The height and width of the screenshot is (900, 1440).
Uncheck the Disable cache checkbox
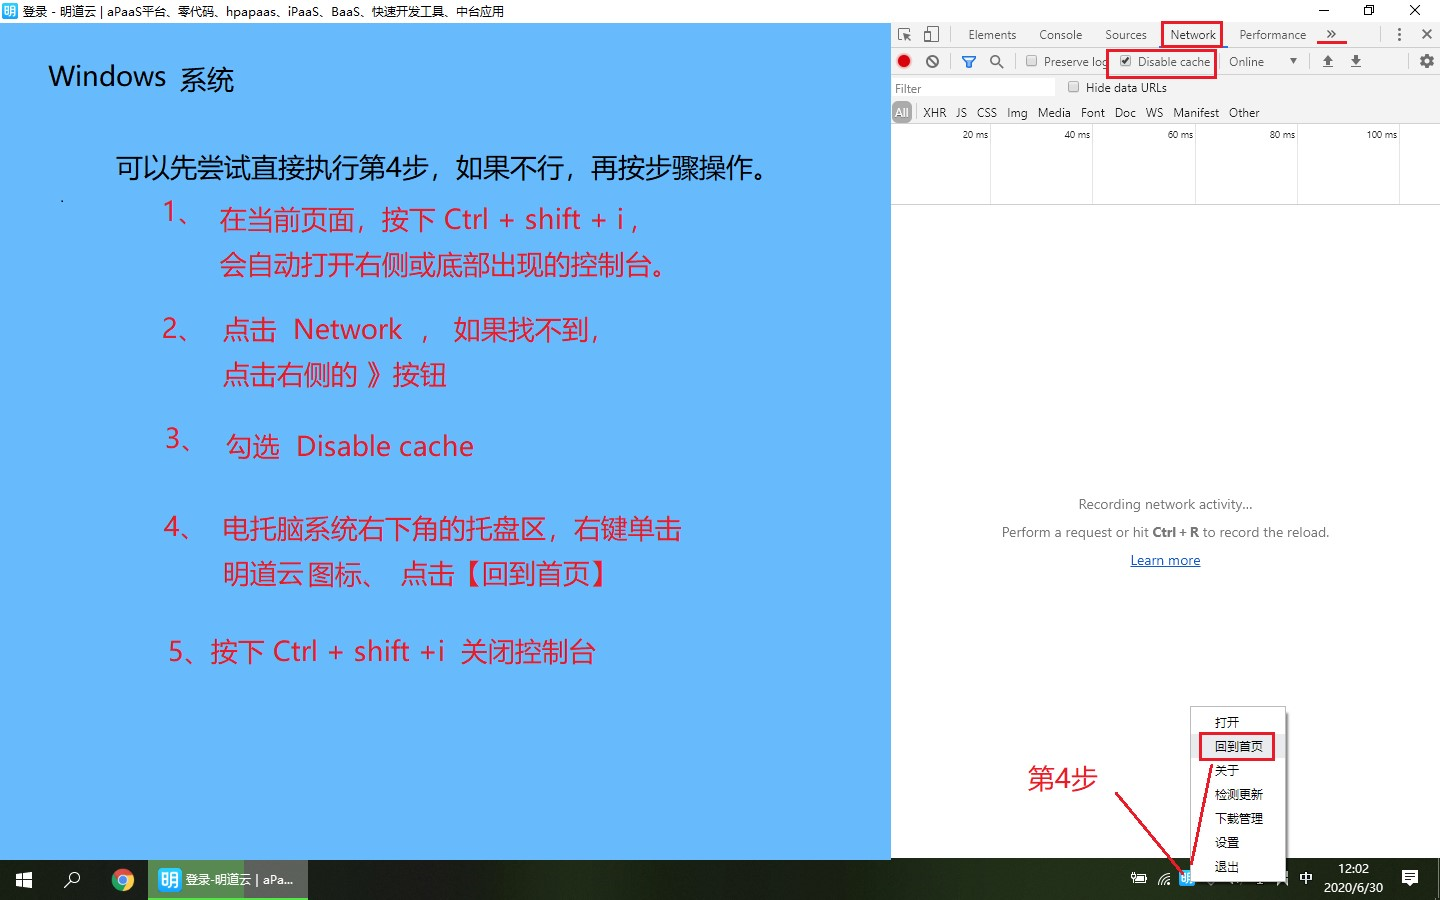pyautogui.click(x=1126, y=61)
